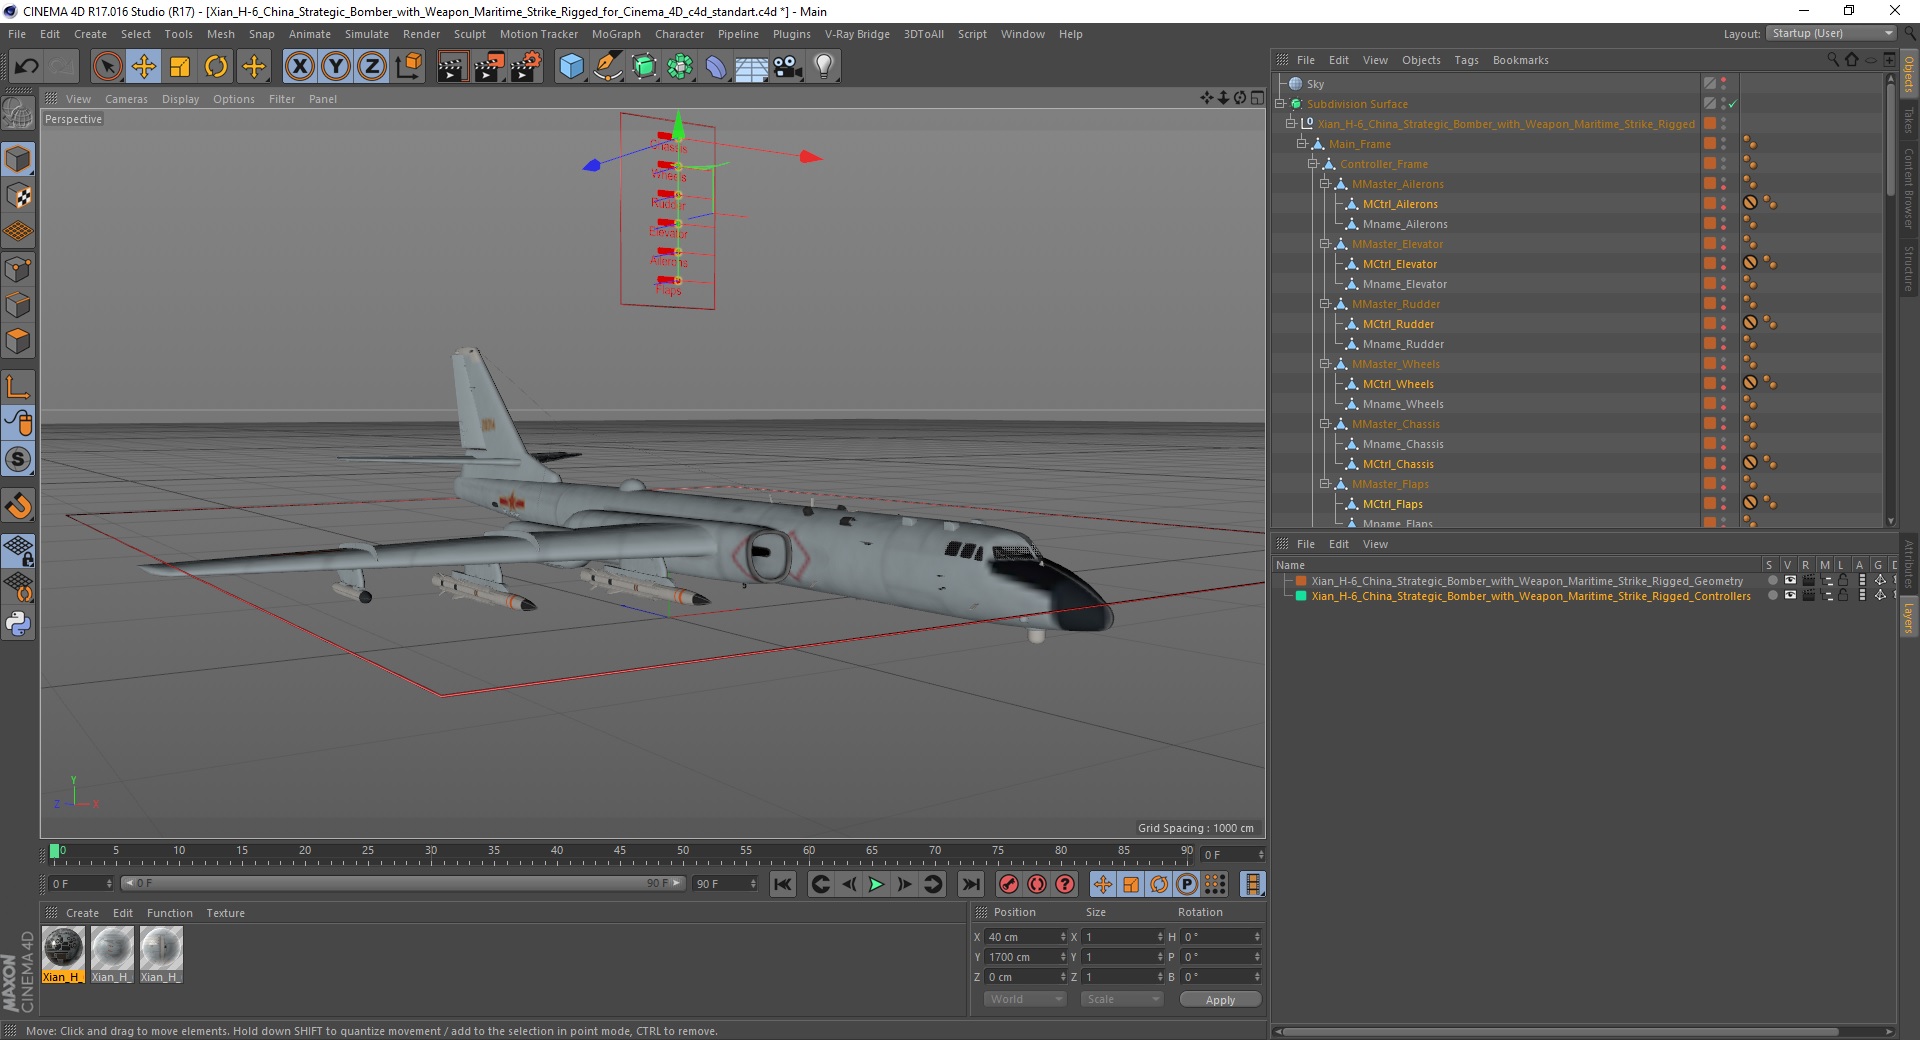The image size is (1920, 1040).
Task: Switch to Polygons mode
Action: coord(18,342)
